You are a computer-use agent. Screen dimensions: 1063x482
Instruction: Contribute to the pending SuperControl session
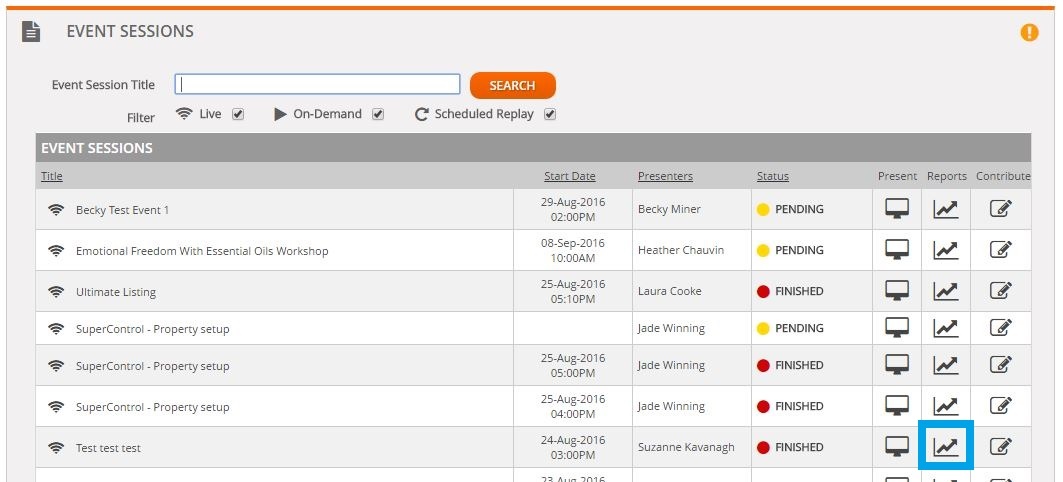1001,327
